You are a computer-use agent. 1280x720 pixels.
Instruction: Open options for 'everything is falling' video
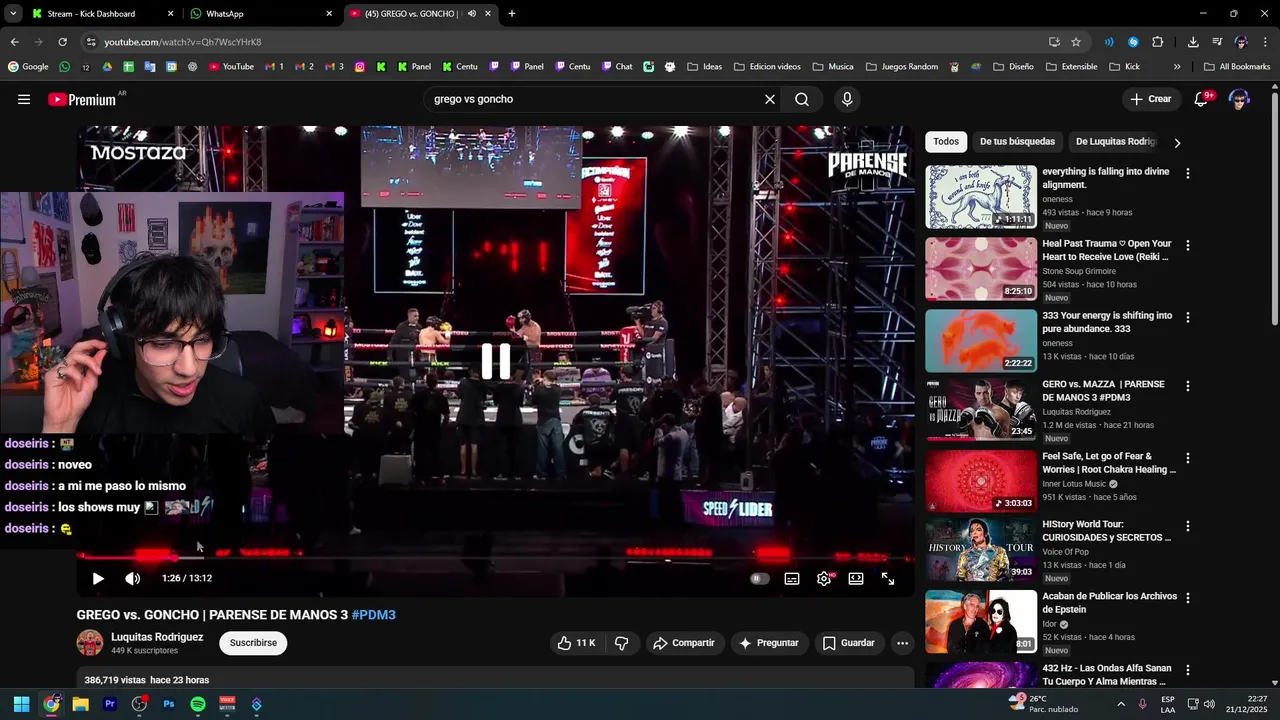pos(1188,173)
